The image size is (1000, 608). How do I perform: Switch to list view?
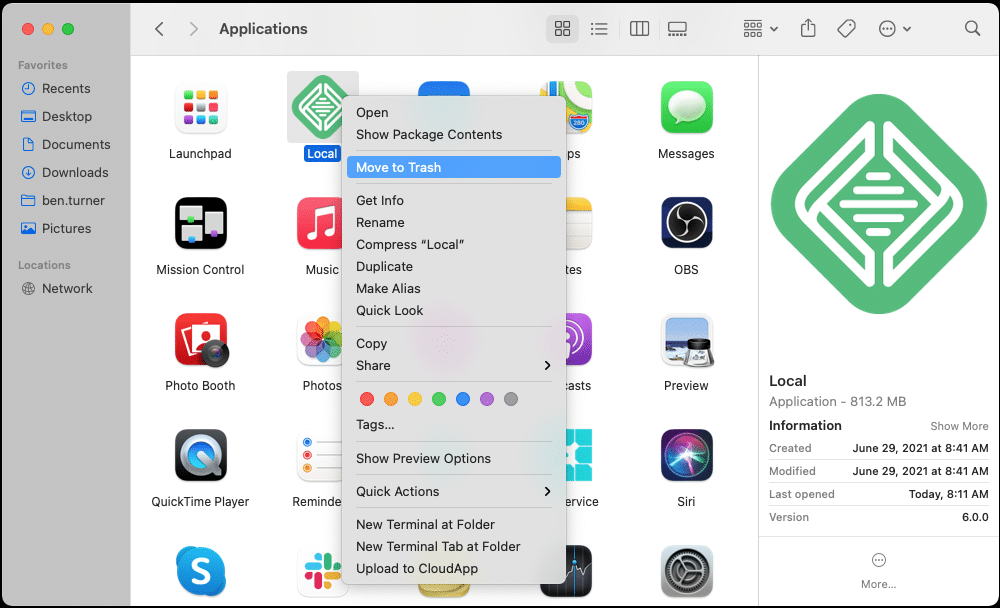[x=599, y=29]
